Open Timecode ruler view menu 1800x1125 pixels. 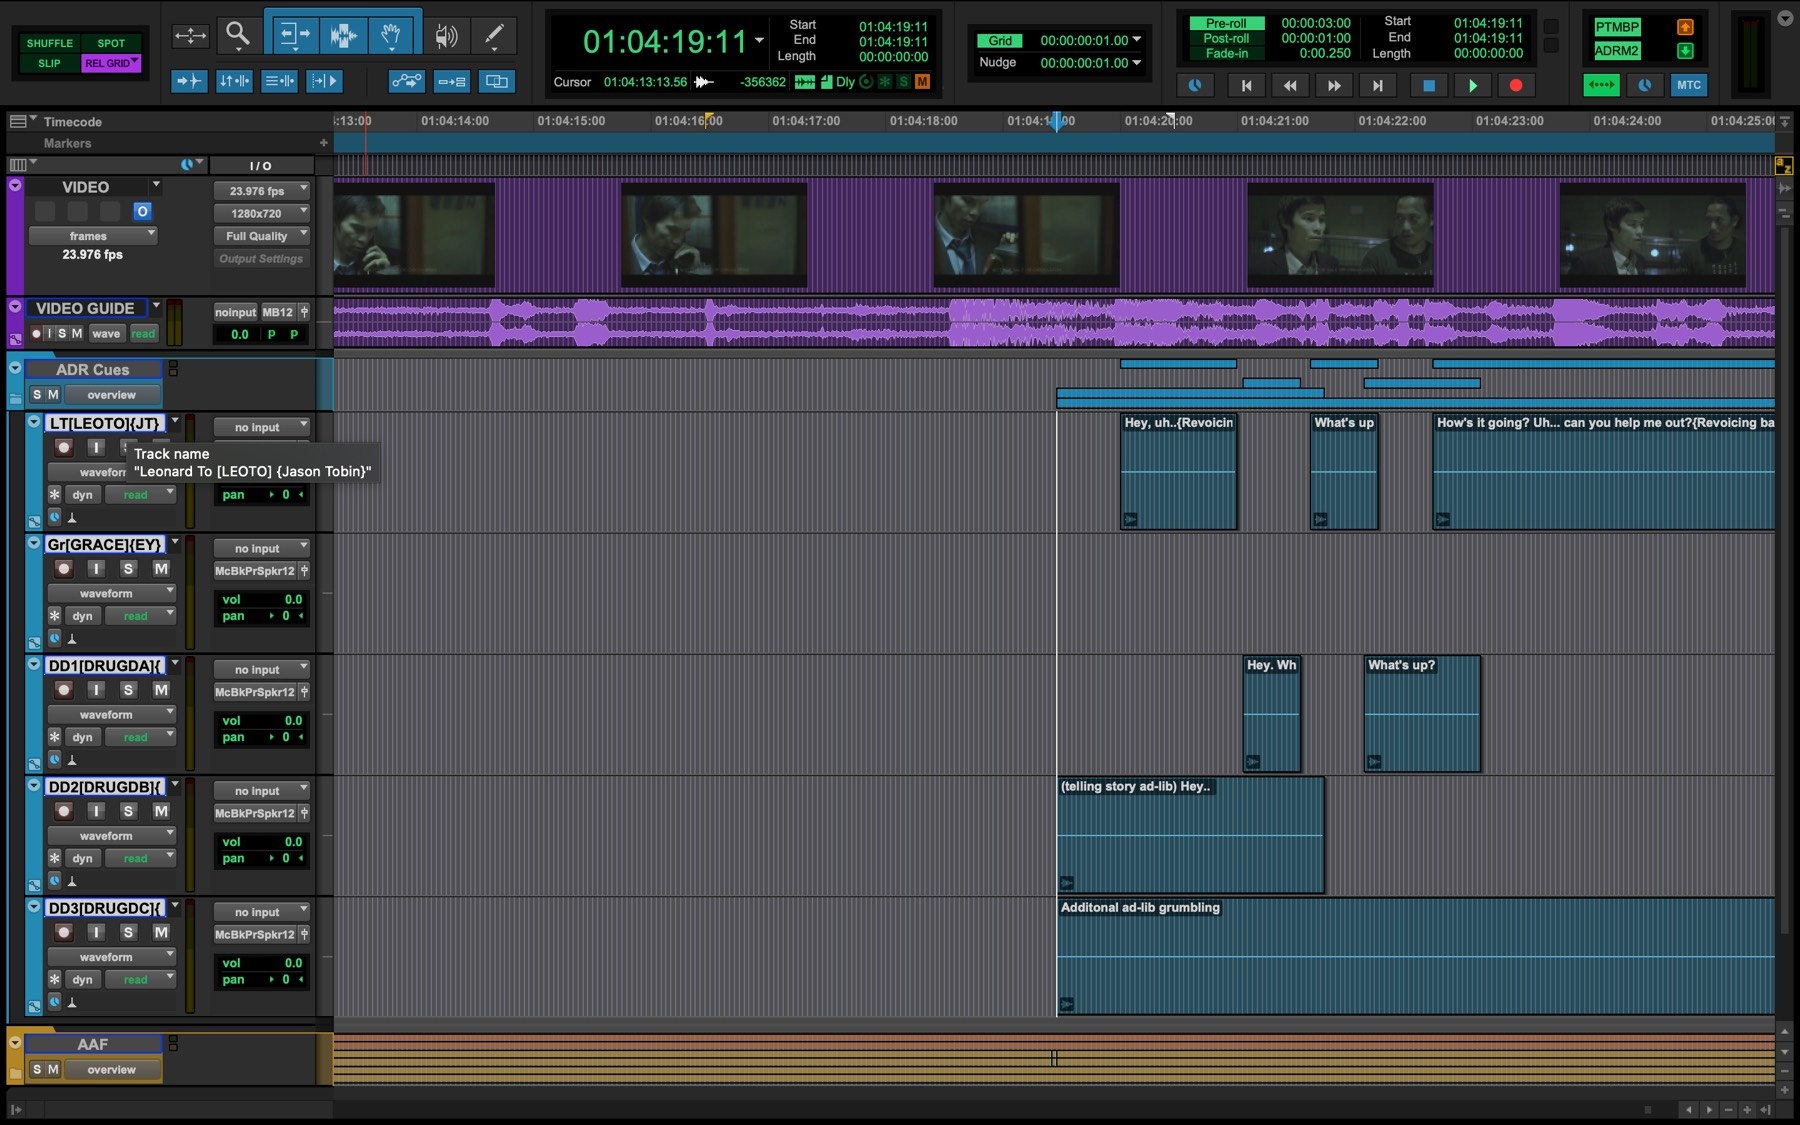point(22,121)
